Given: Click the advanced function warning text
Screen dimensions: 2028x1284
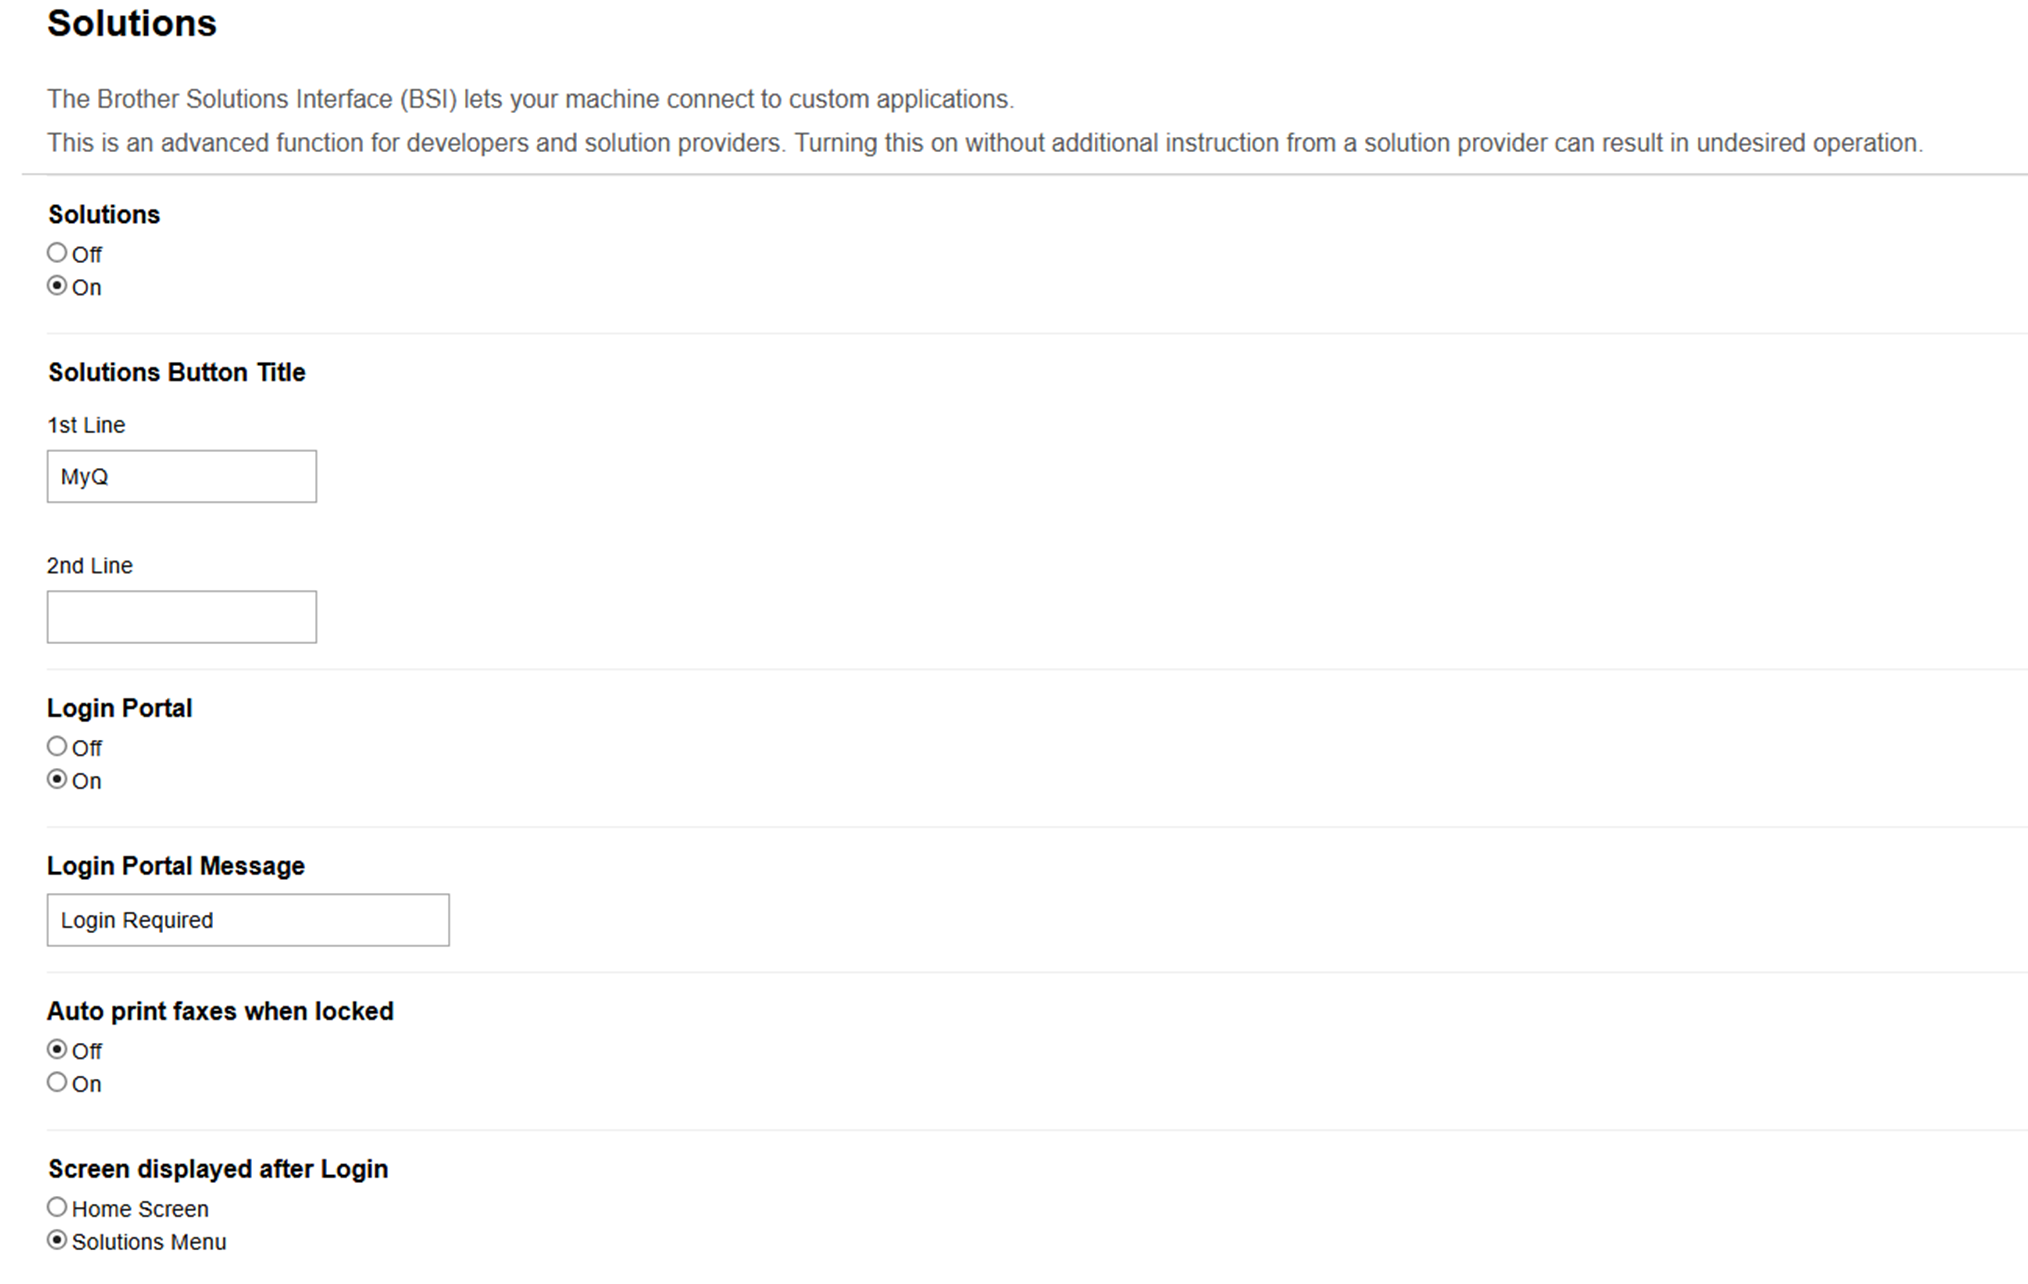Looking at the screenshot, I should point(984,143).
